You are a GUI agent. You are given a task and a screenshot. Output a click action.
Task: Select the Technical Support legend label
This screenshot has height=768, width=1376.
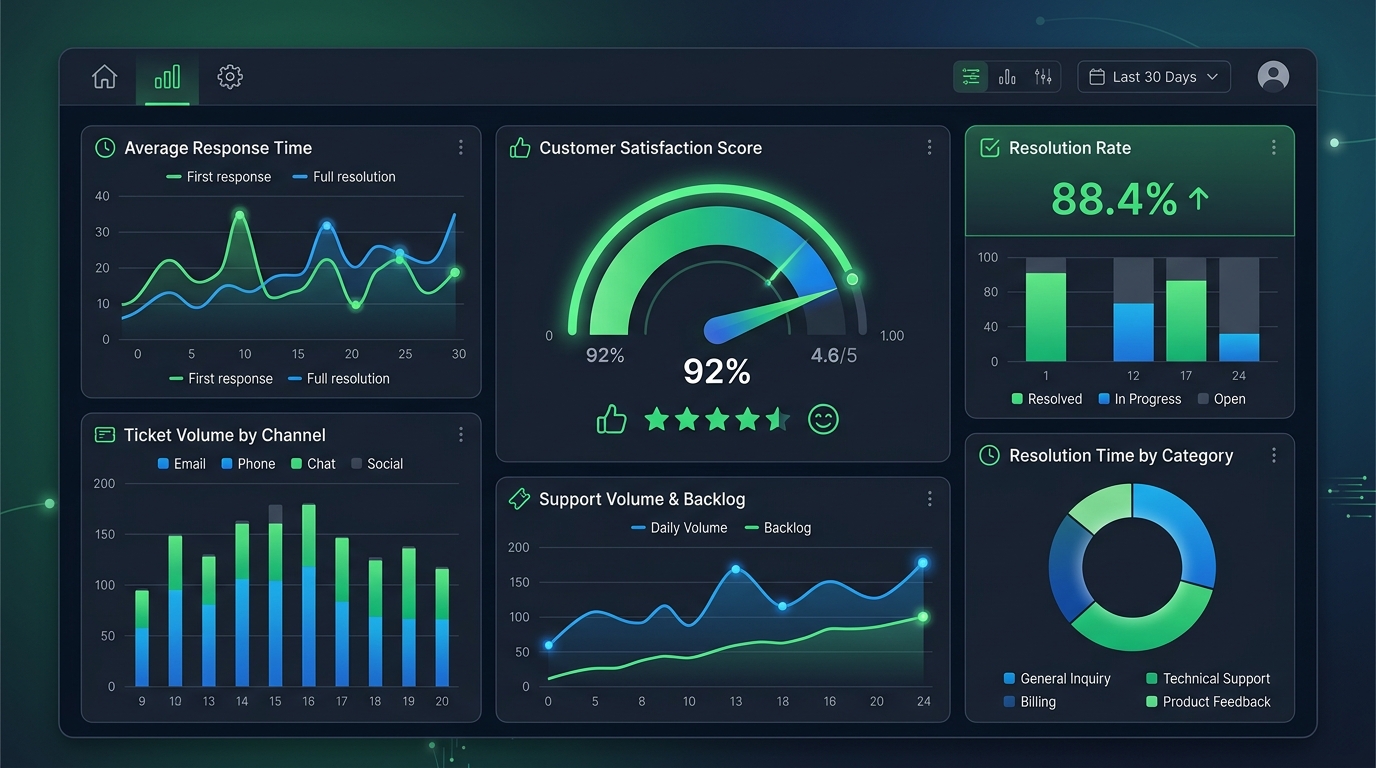(1216, 679)
